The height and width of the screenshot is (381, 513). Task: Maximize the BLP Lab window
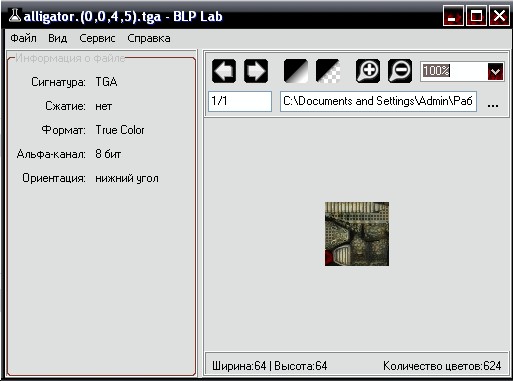pyautogui.click(x=476, y=16)
